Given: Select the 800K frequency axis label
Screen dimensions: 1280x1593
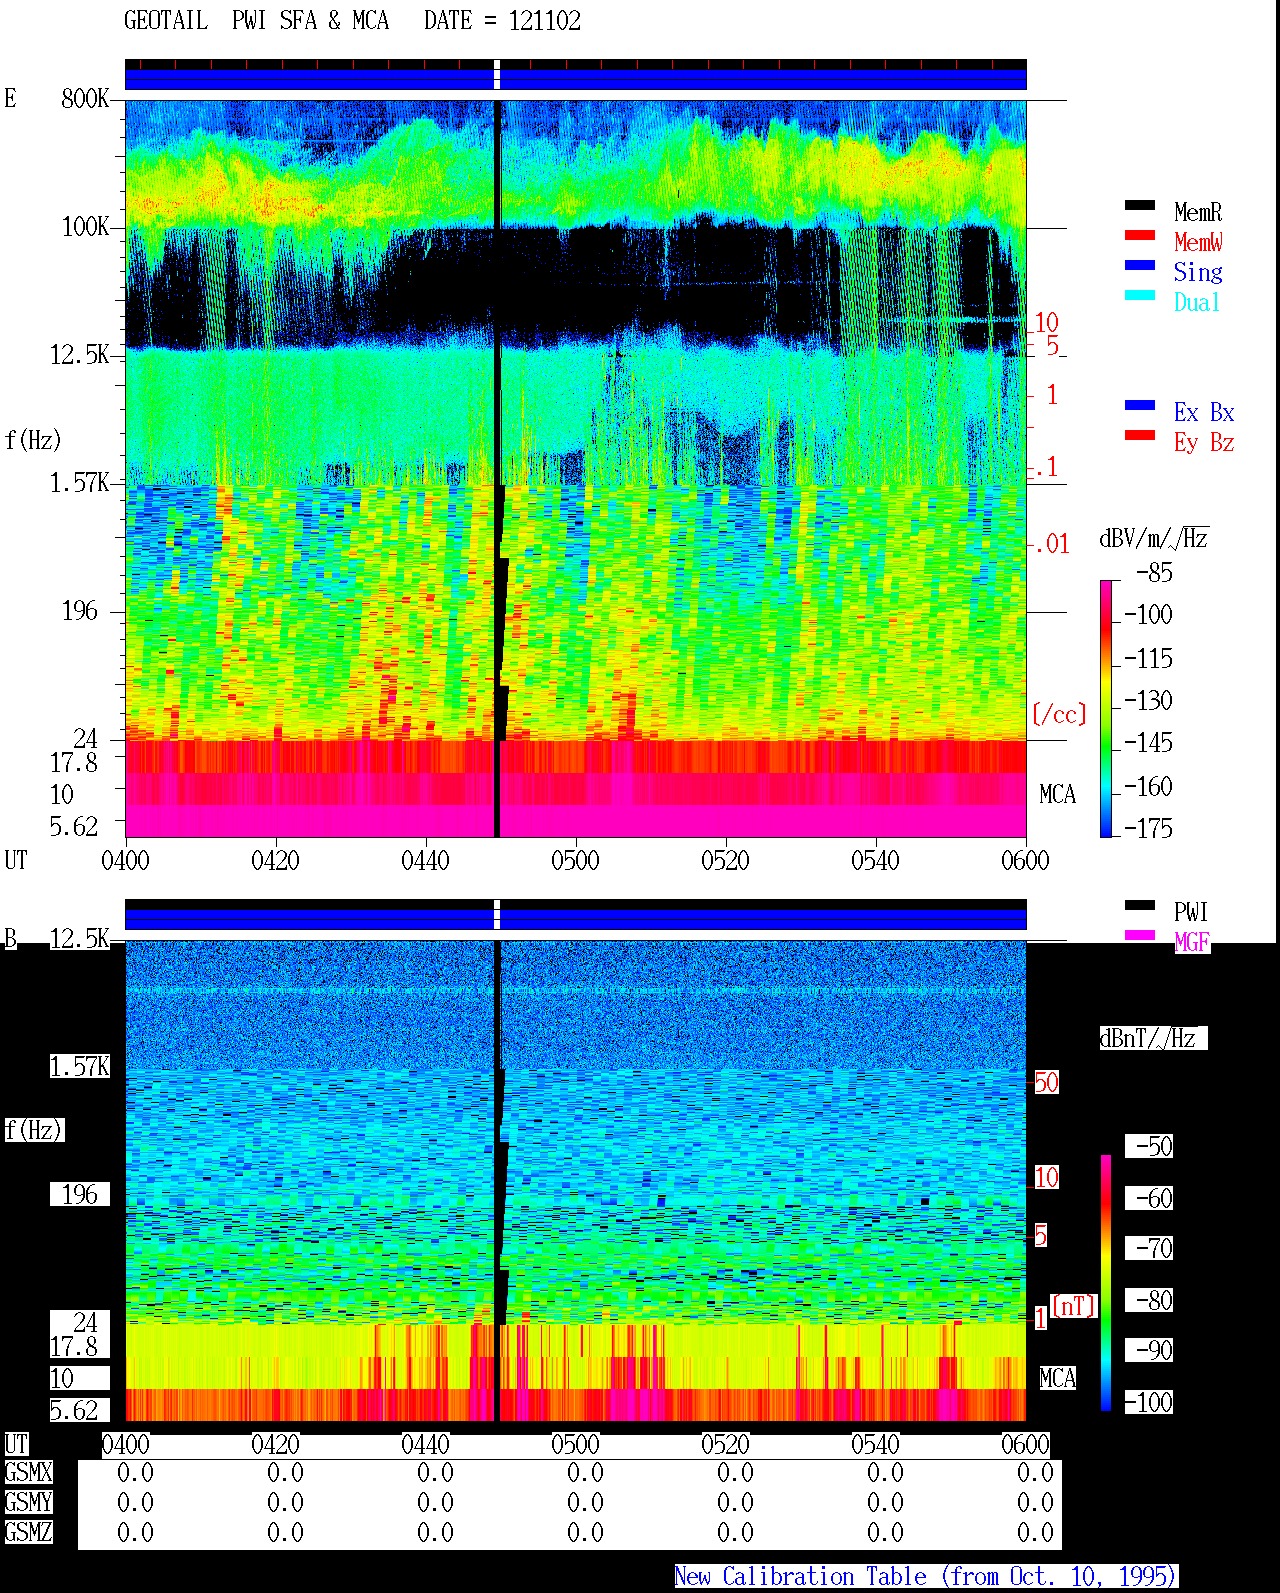Looking at the screenshot, I should click(x=85, y=98).
